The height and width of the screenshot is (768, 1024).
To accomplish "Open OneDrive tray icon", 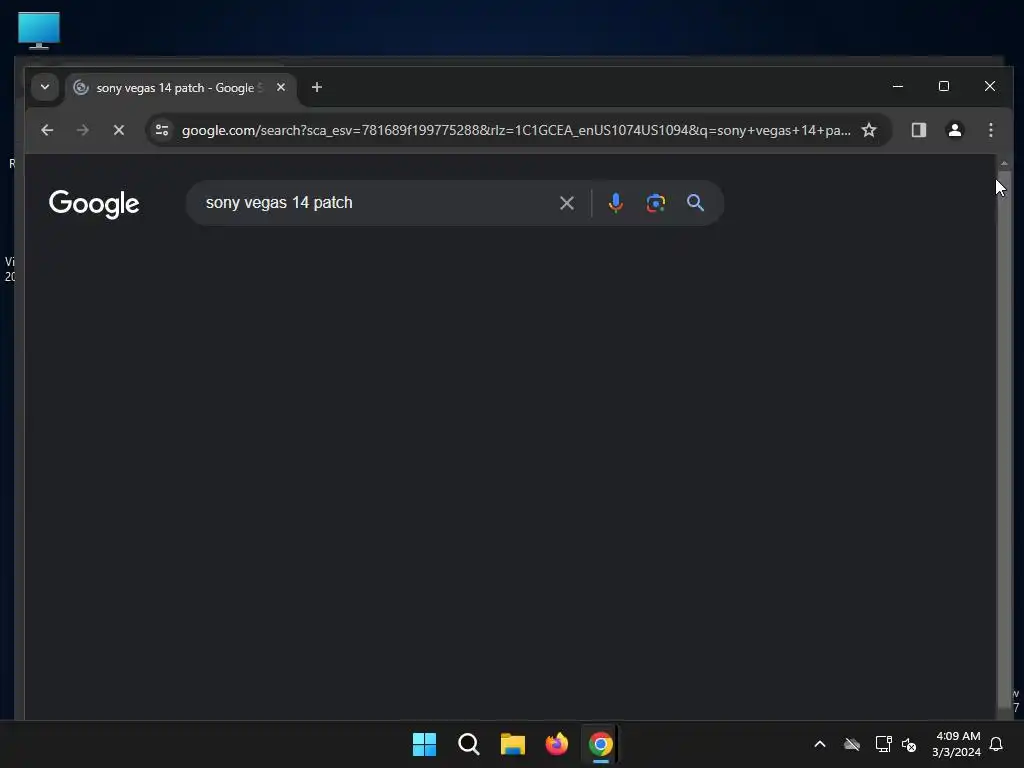I will tap(852, 744).
